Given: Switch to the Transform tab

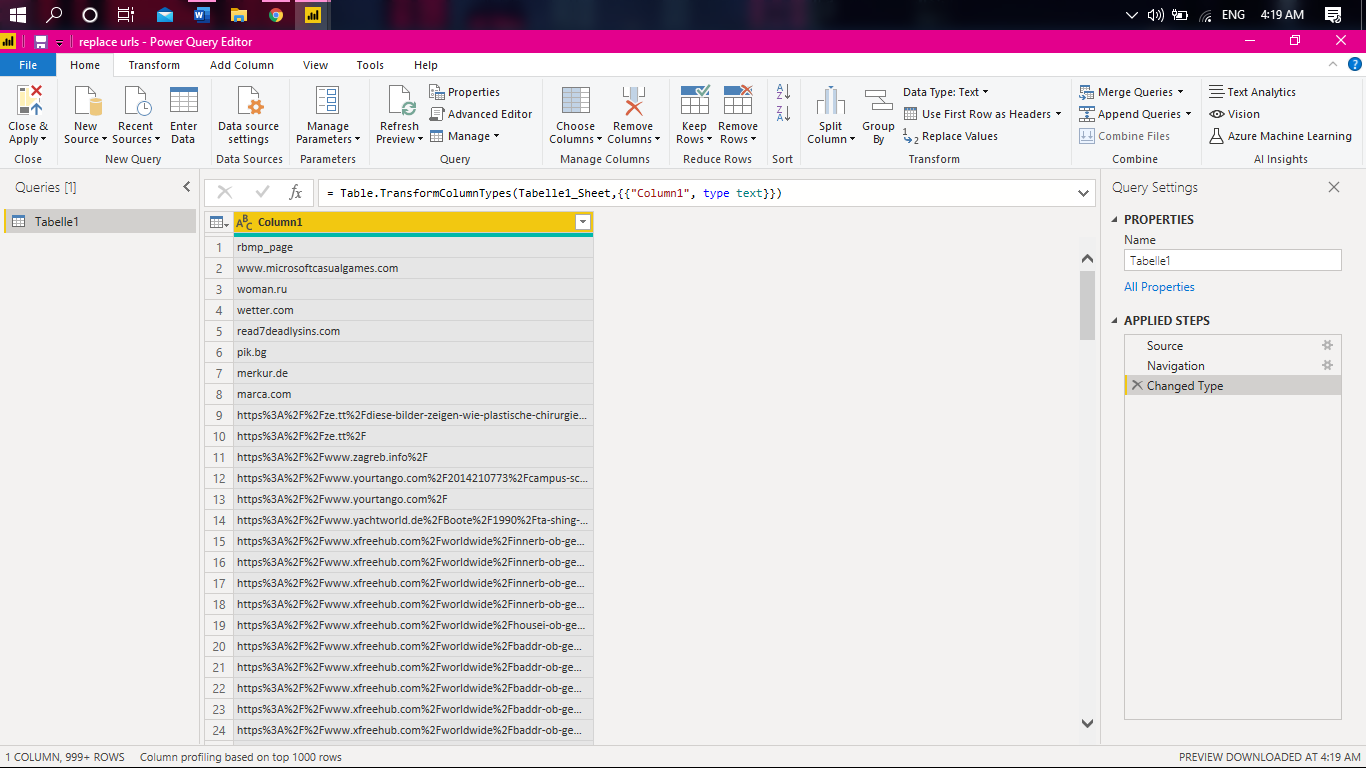Looking at the screenshot, I should [154, 64].
